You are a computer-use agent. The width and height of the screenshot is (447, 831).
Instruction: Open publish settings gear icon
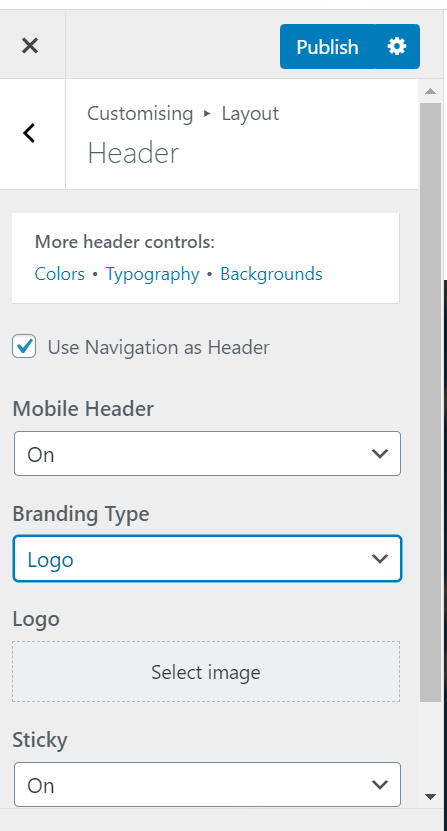tap(397, 47)
